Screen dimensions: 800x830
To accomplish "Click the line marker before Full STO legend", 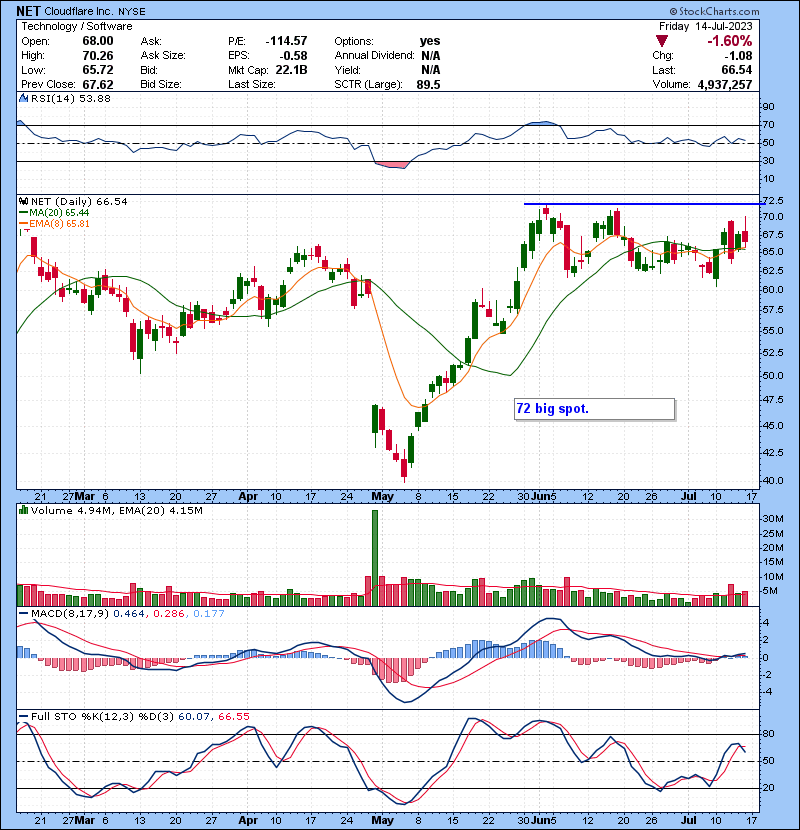I will [x=23, y=717].
